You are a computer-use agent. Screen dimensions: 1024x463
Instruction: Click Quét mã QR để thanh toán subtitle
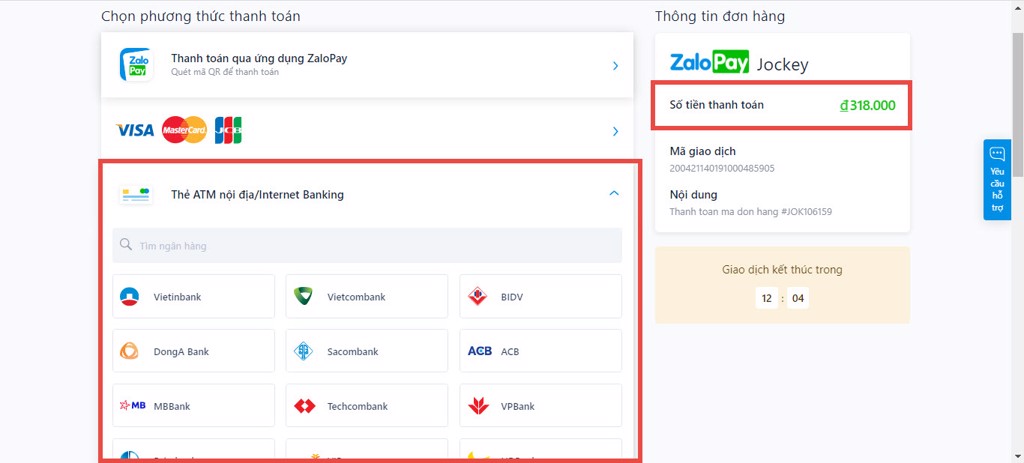click(225, 72)
